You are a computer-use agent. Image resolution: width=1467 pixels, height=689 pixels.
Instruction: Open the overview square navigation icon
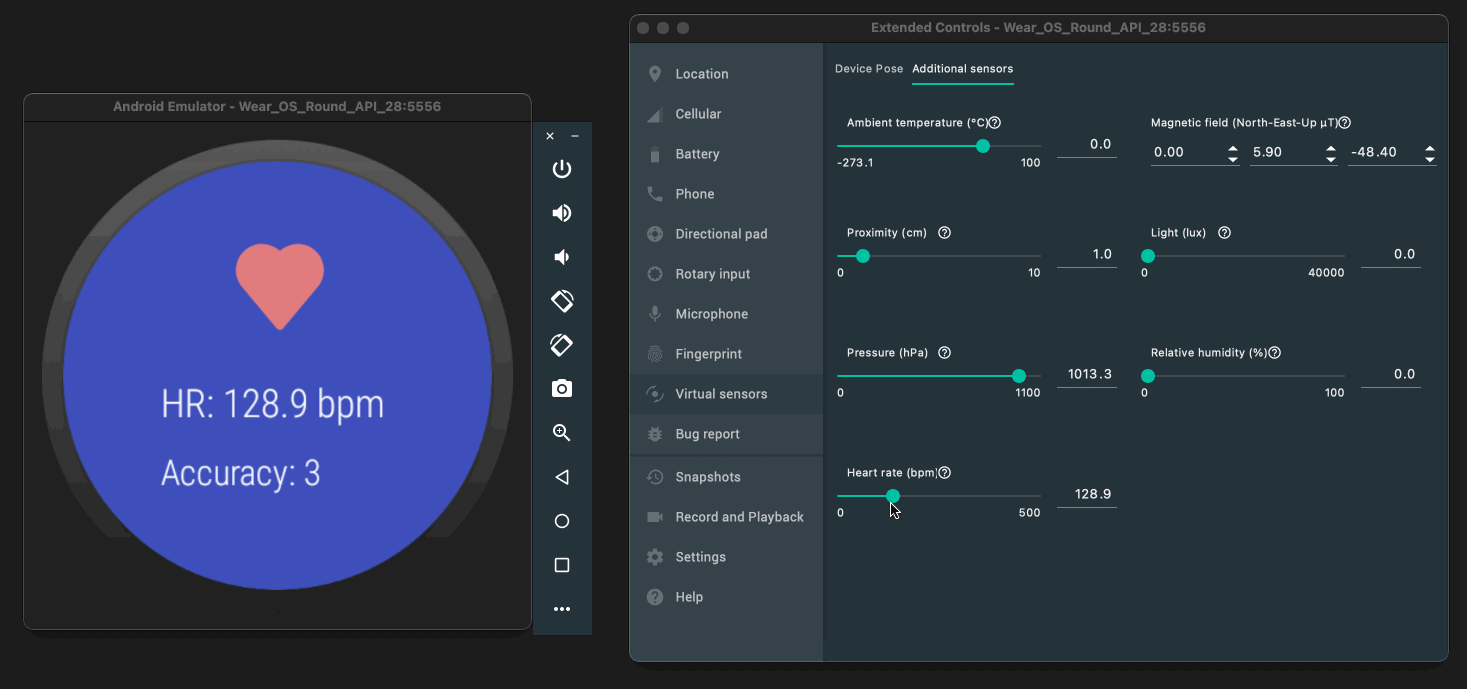tap(562, 565)
